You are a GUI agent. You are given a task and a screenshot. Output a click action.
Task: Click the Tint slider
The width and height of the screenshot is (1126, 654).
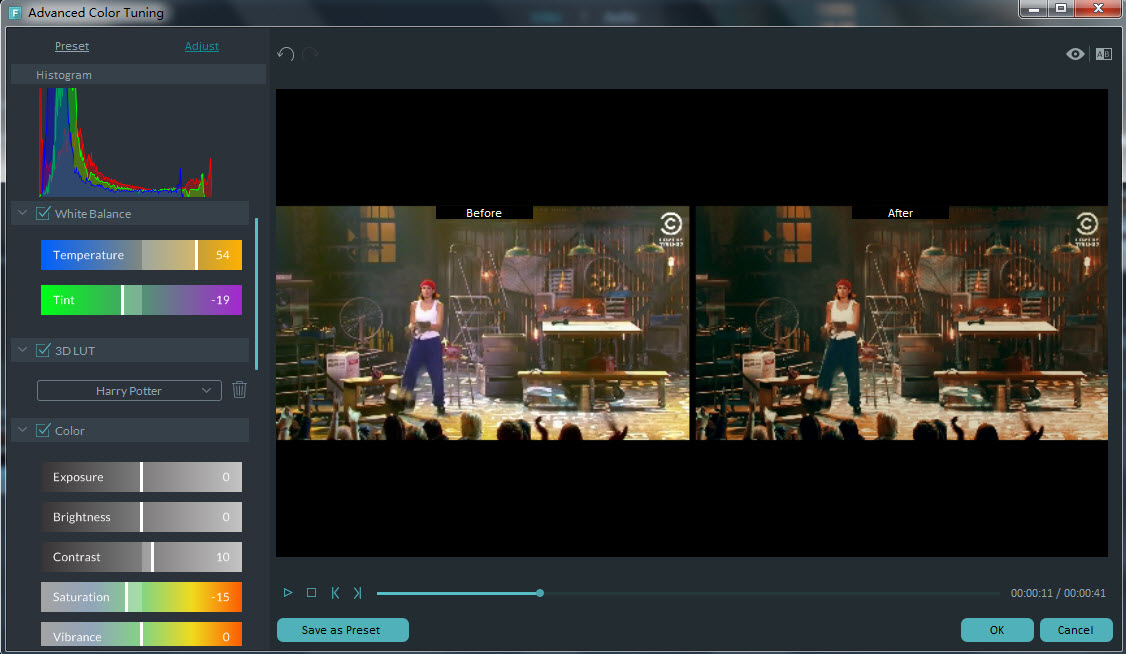(x=141, y=300)
